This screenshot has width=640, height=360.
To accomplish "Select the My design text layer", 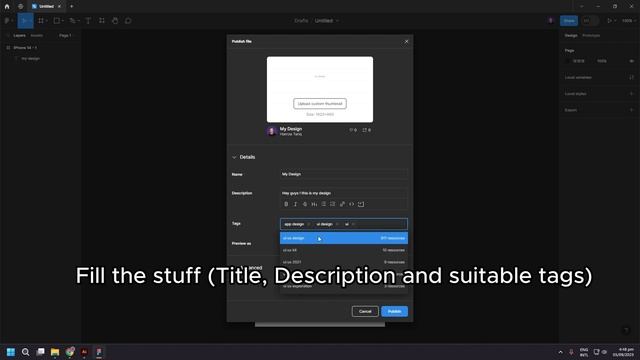I will tap(30, 58).
